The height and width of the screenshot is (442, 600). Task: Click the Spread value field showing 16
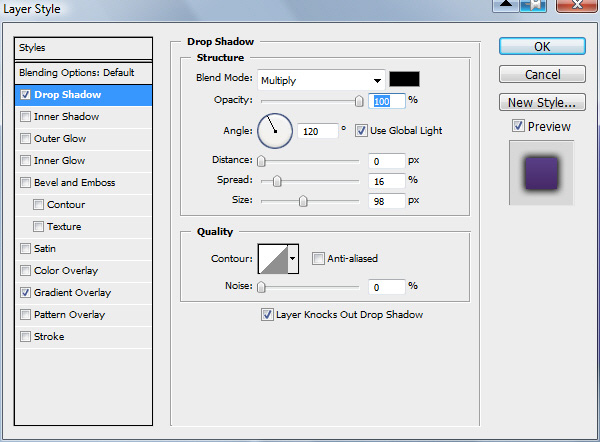coord(386,181)
